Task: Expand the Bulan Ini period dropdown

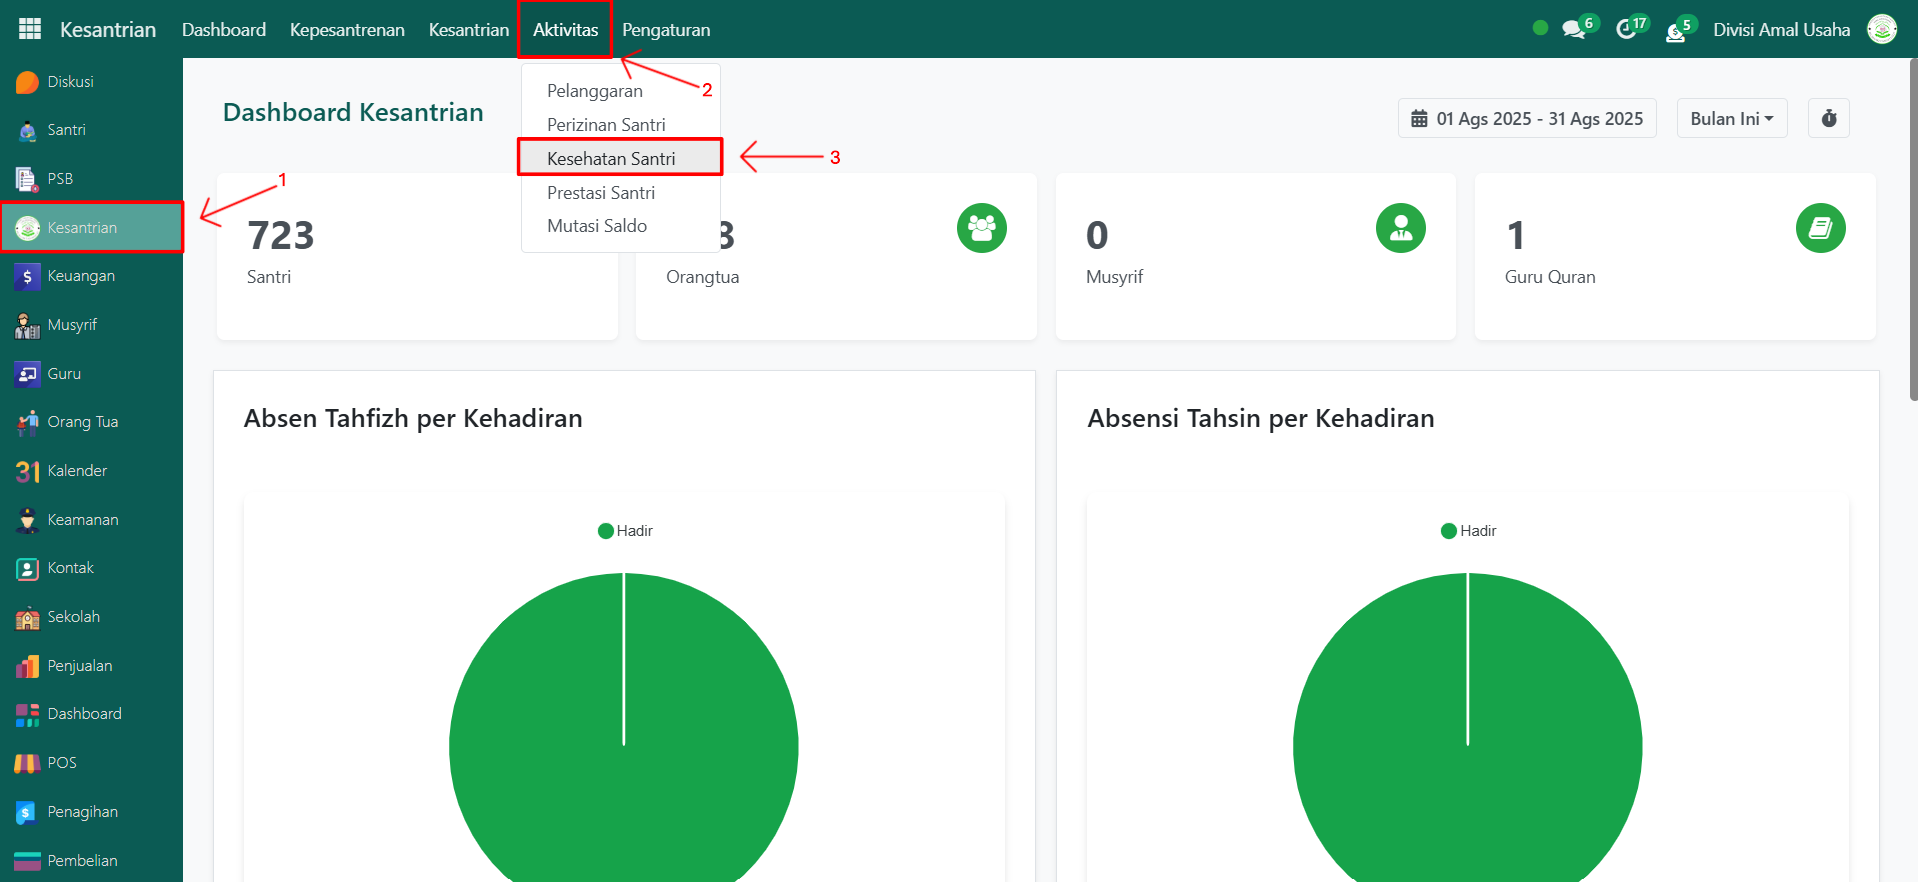Action: point(1731,118)
